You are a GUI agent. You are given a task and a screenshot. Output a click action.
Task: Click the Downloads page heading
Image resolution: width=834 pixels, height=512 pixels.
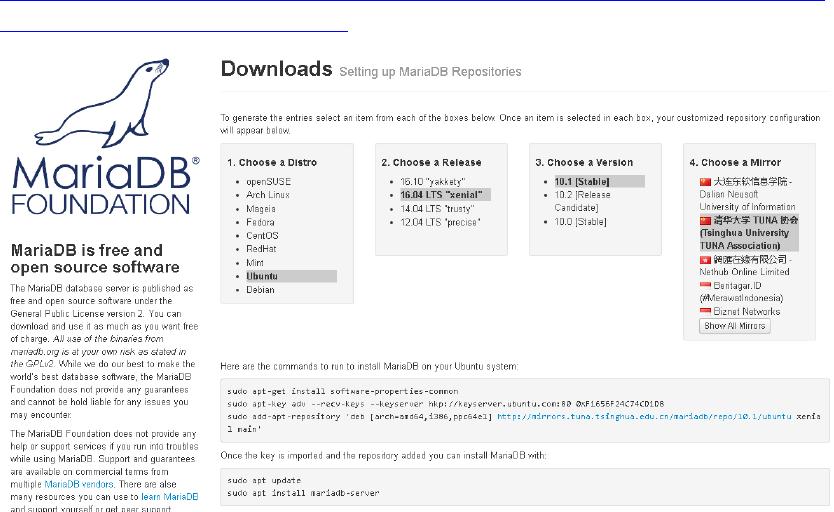pyautogui.click(x=277, y=69)
